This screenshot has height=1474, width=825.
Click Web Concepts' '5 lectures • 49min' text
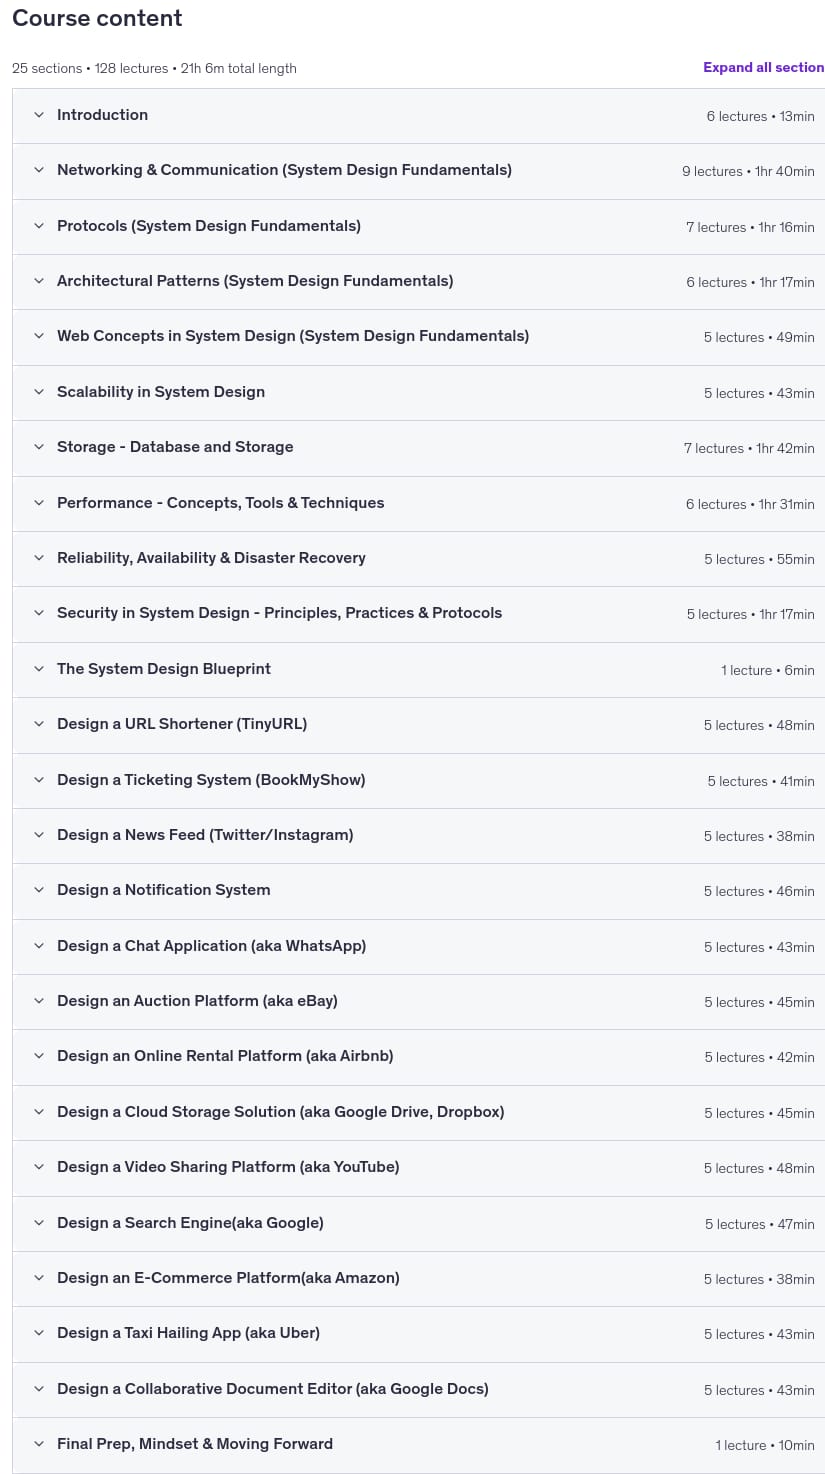(x=759, y=338)
